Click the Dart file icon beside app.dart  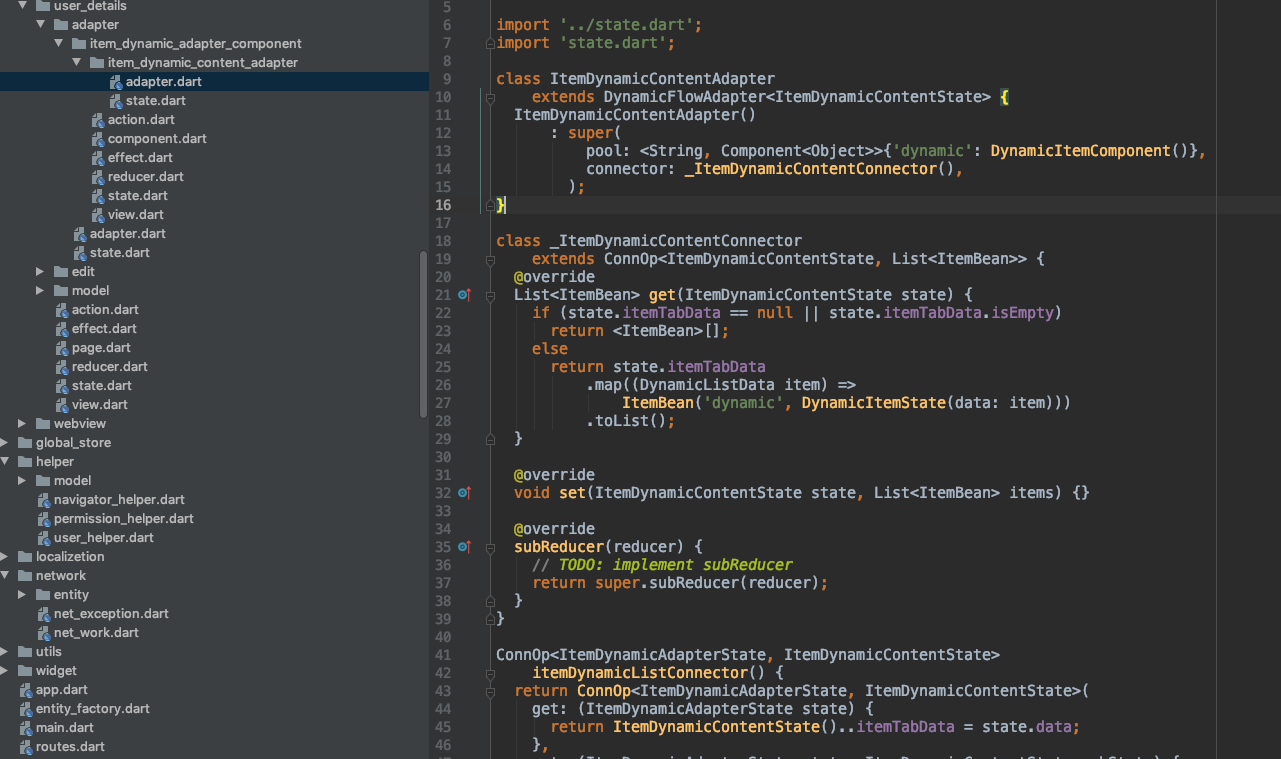click(x=24, y=689)
